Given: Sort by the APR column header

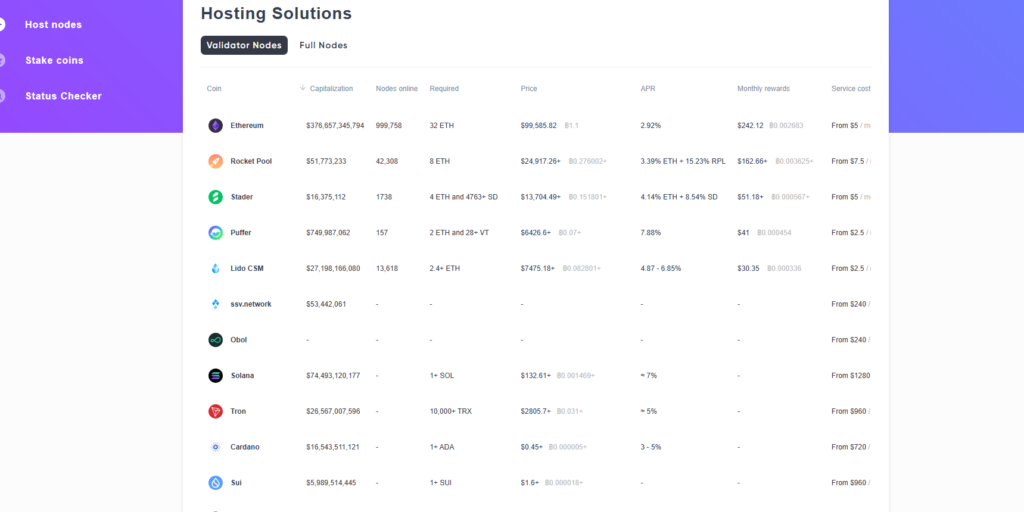Looking at the screenshot, I should tap(648, 89).
